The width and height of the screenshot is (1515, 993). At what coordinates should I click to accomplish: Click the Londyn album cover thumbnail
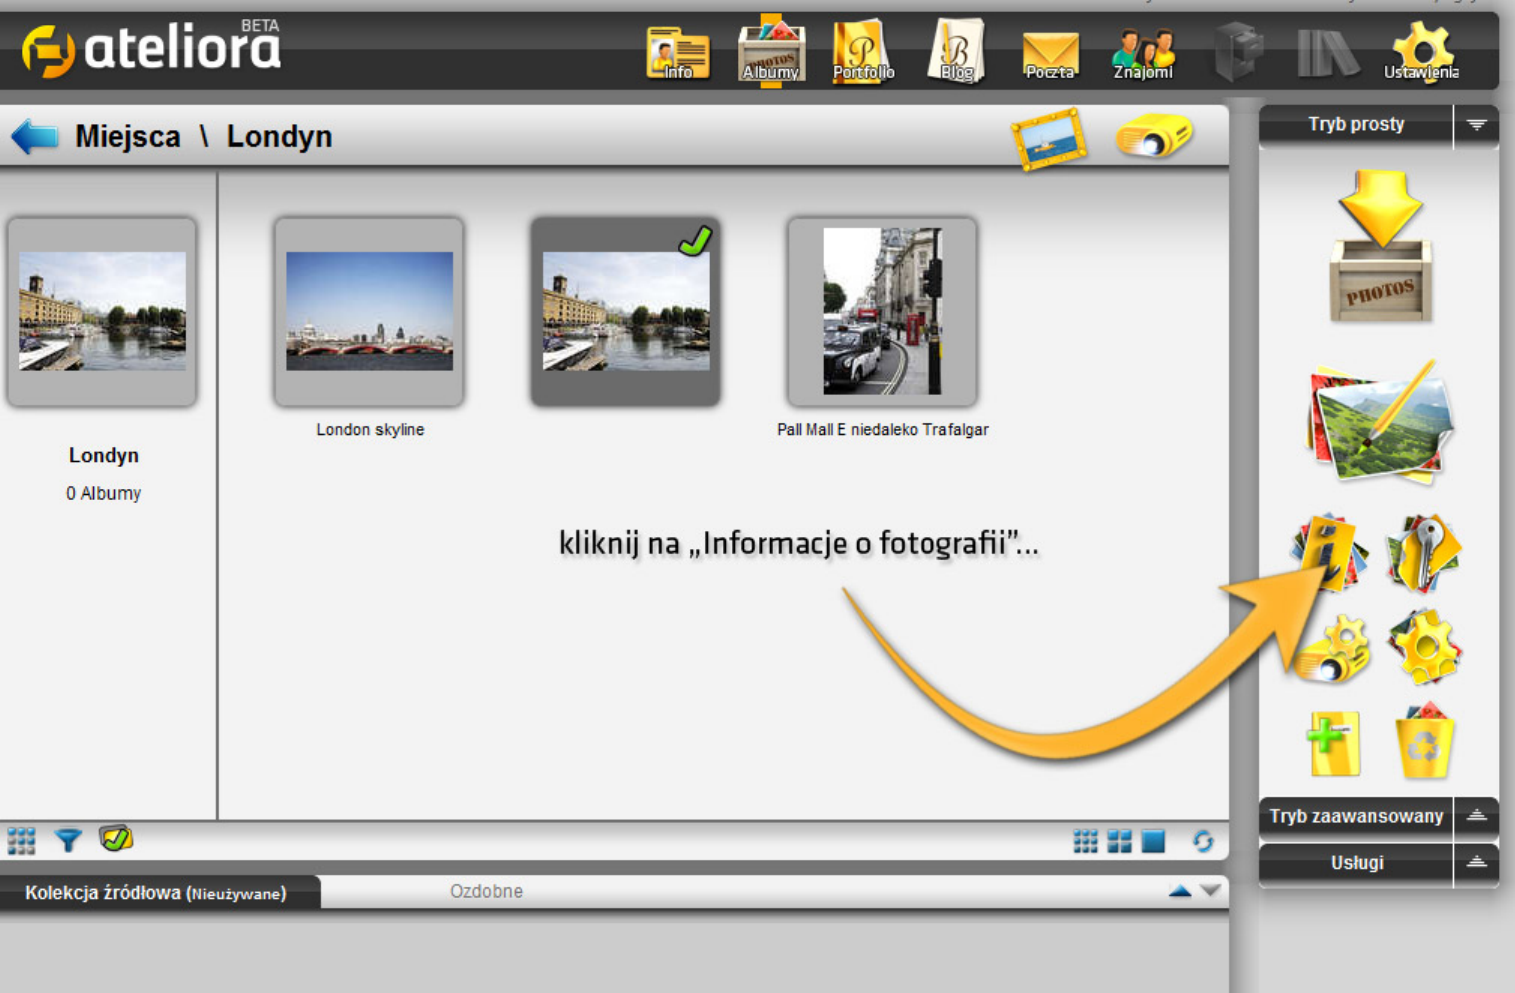(102, 311)
